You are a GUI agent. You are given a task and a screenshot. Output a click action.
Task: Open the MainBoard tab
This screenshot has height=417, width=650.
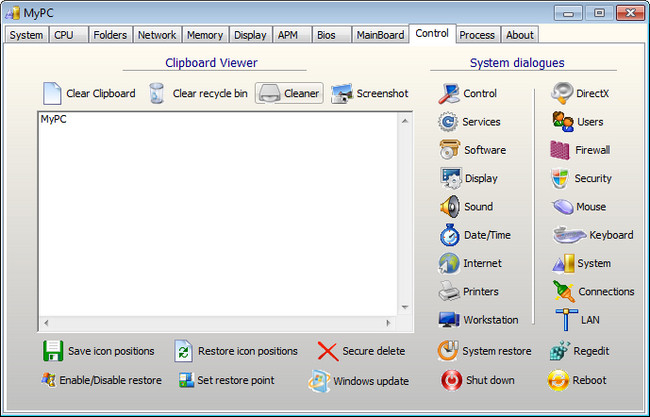coord(379,35)
